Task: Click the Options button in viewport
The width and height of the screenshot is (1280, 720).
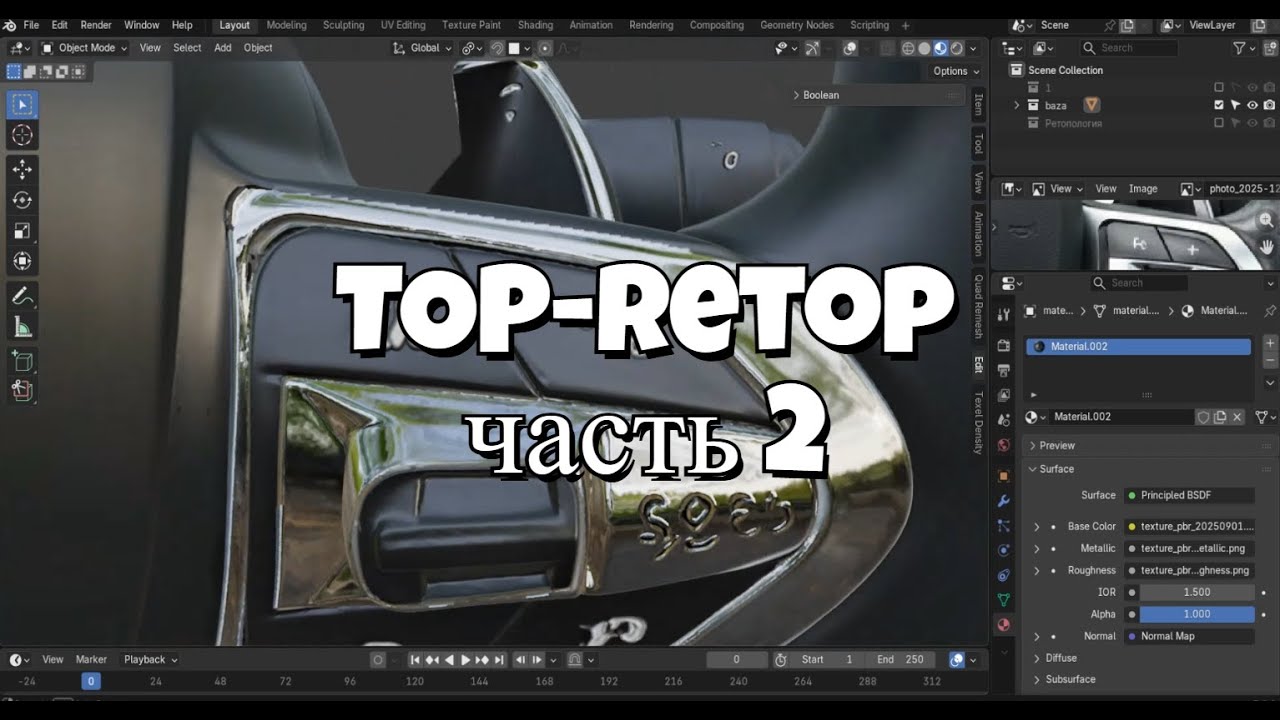Action: [x=956, y=71]
